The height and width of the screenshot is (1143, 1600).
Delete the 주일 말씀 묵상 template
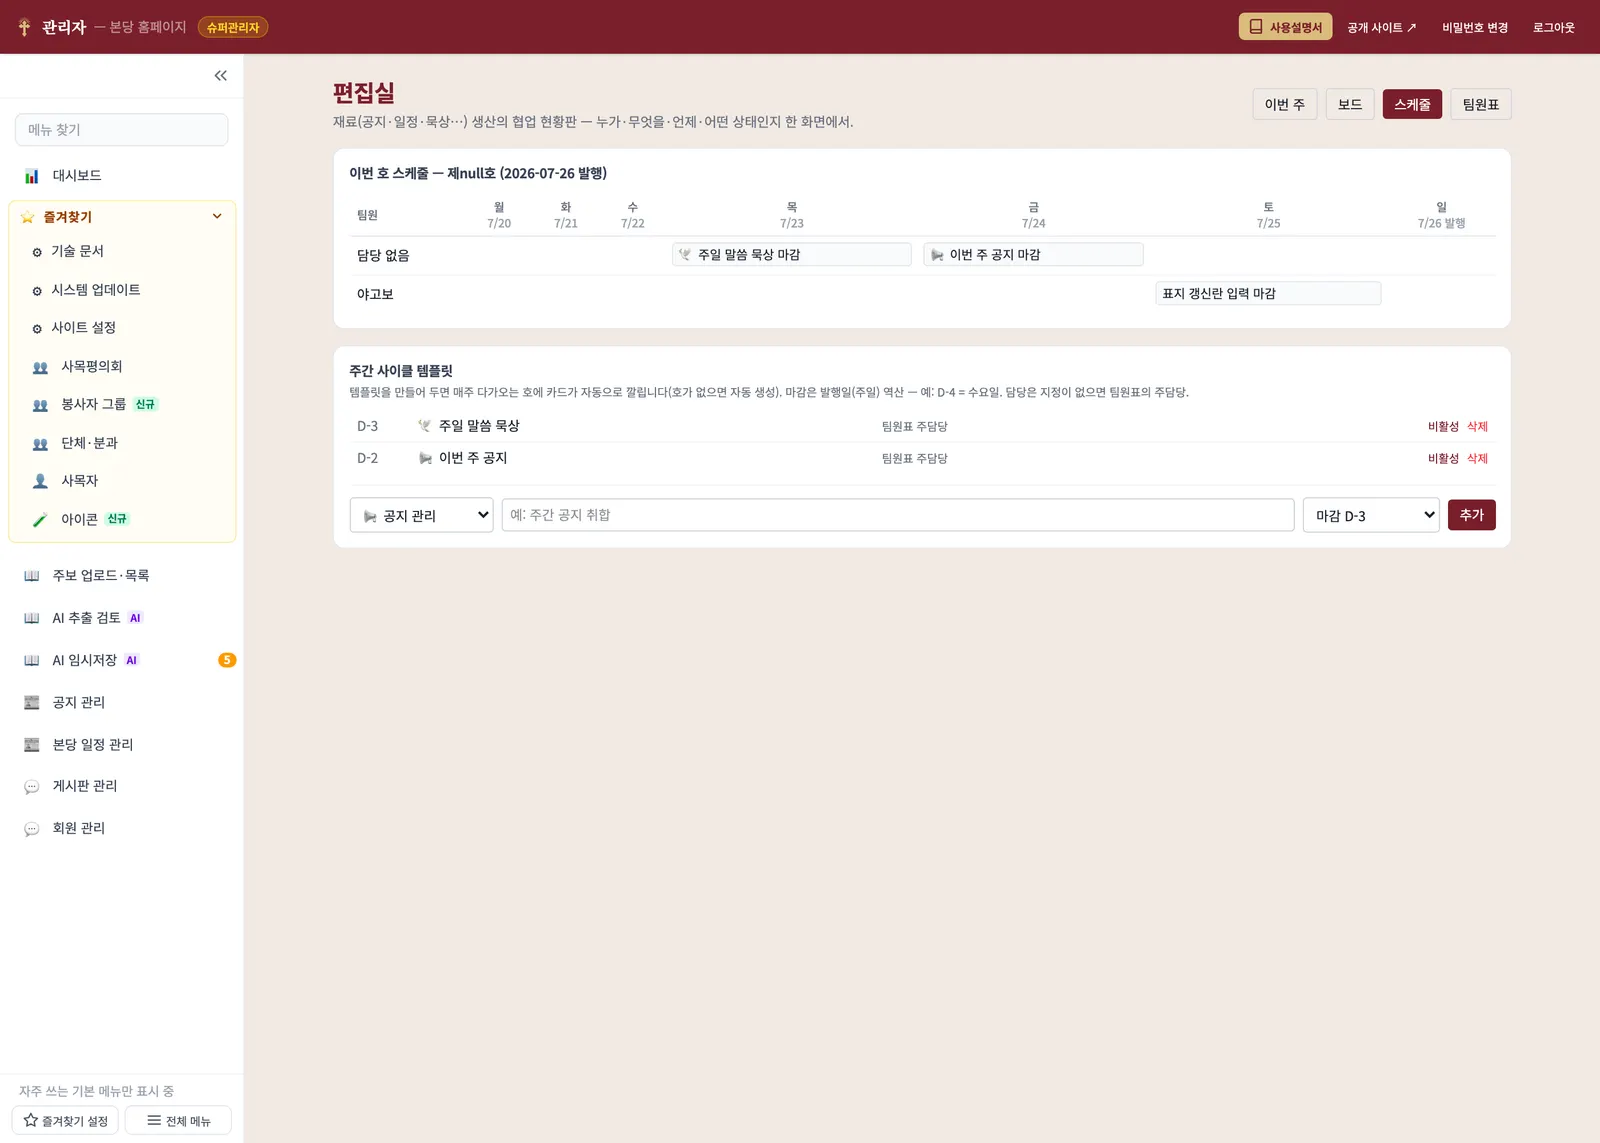[1477, 427]
